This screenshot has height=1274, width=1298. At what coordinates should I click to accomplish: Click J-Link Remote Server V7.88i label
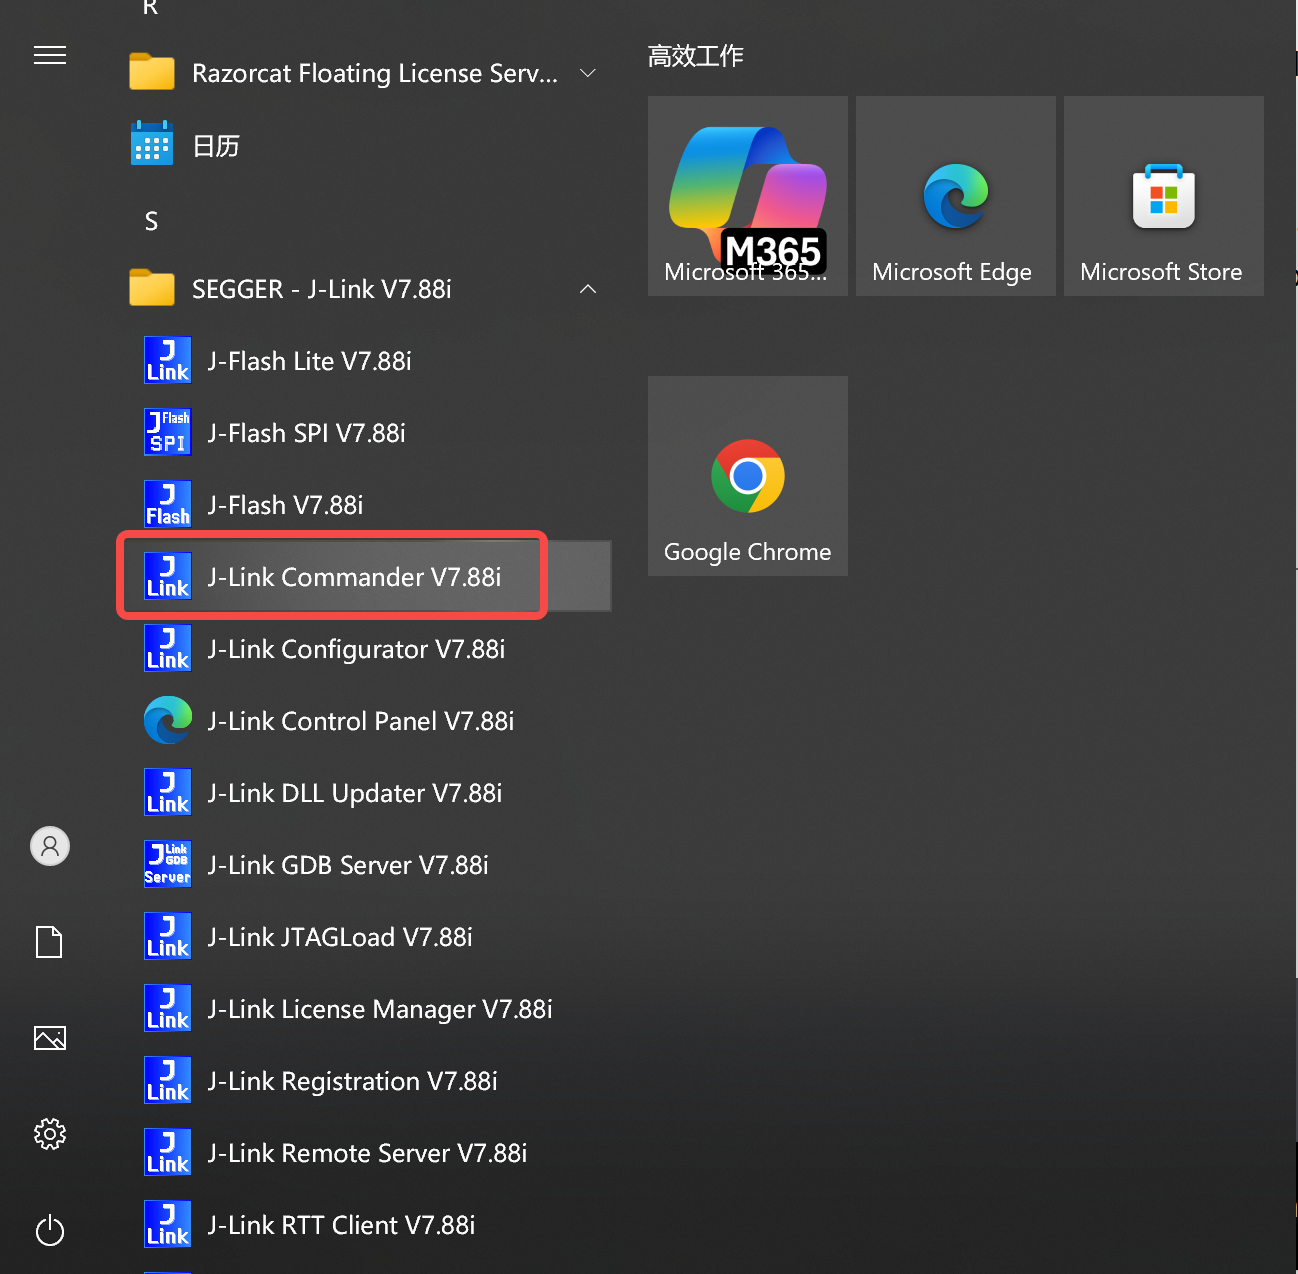(368, 1153)
